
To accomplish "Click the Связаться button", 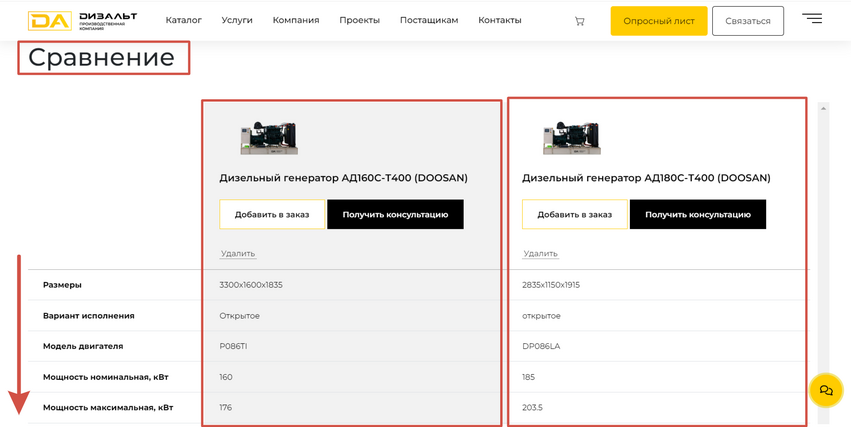I will [748, 21].
